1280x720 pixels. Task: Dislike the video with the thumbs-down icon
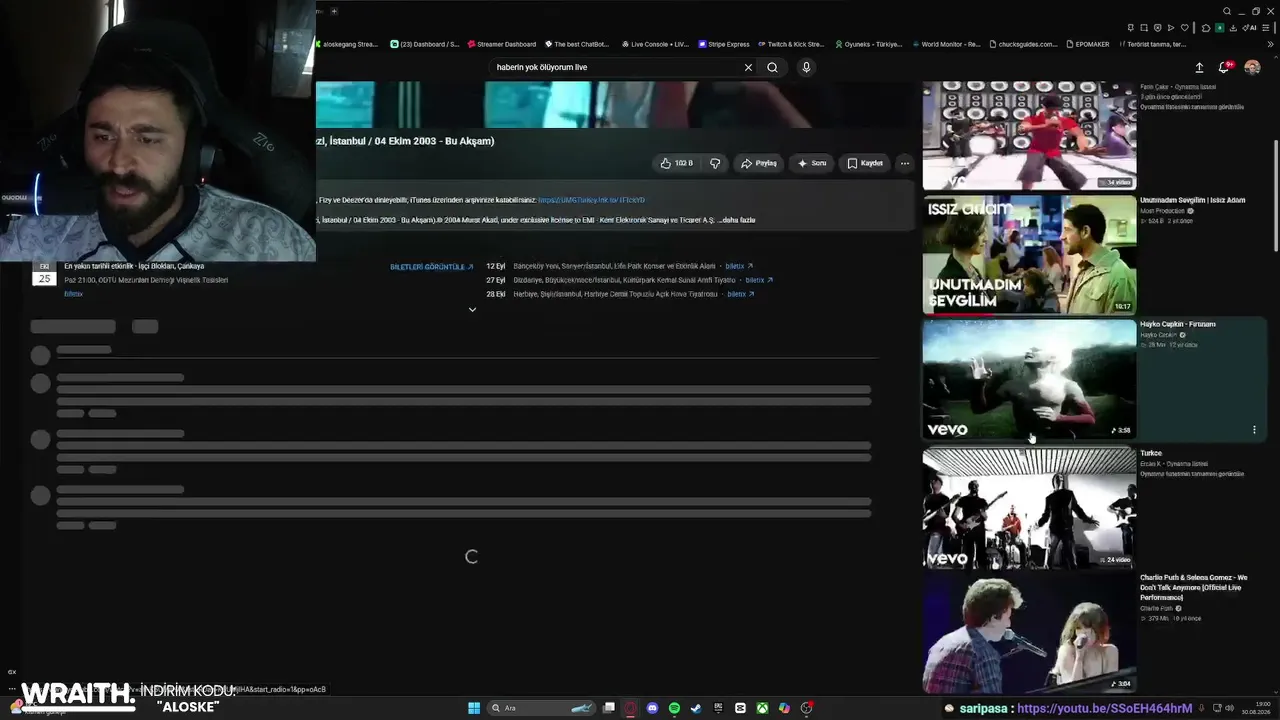point(715,163)
